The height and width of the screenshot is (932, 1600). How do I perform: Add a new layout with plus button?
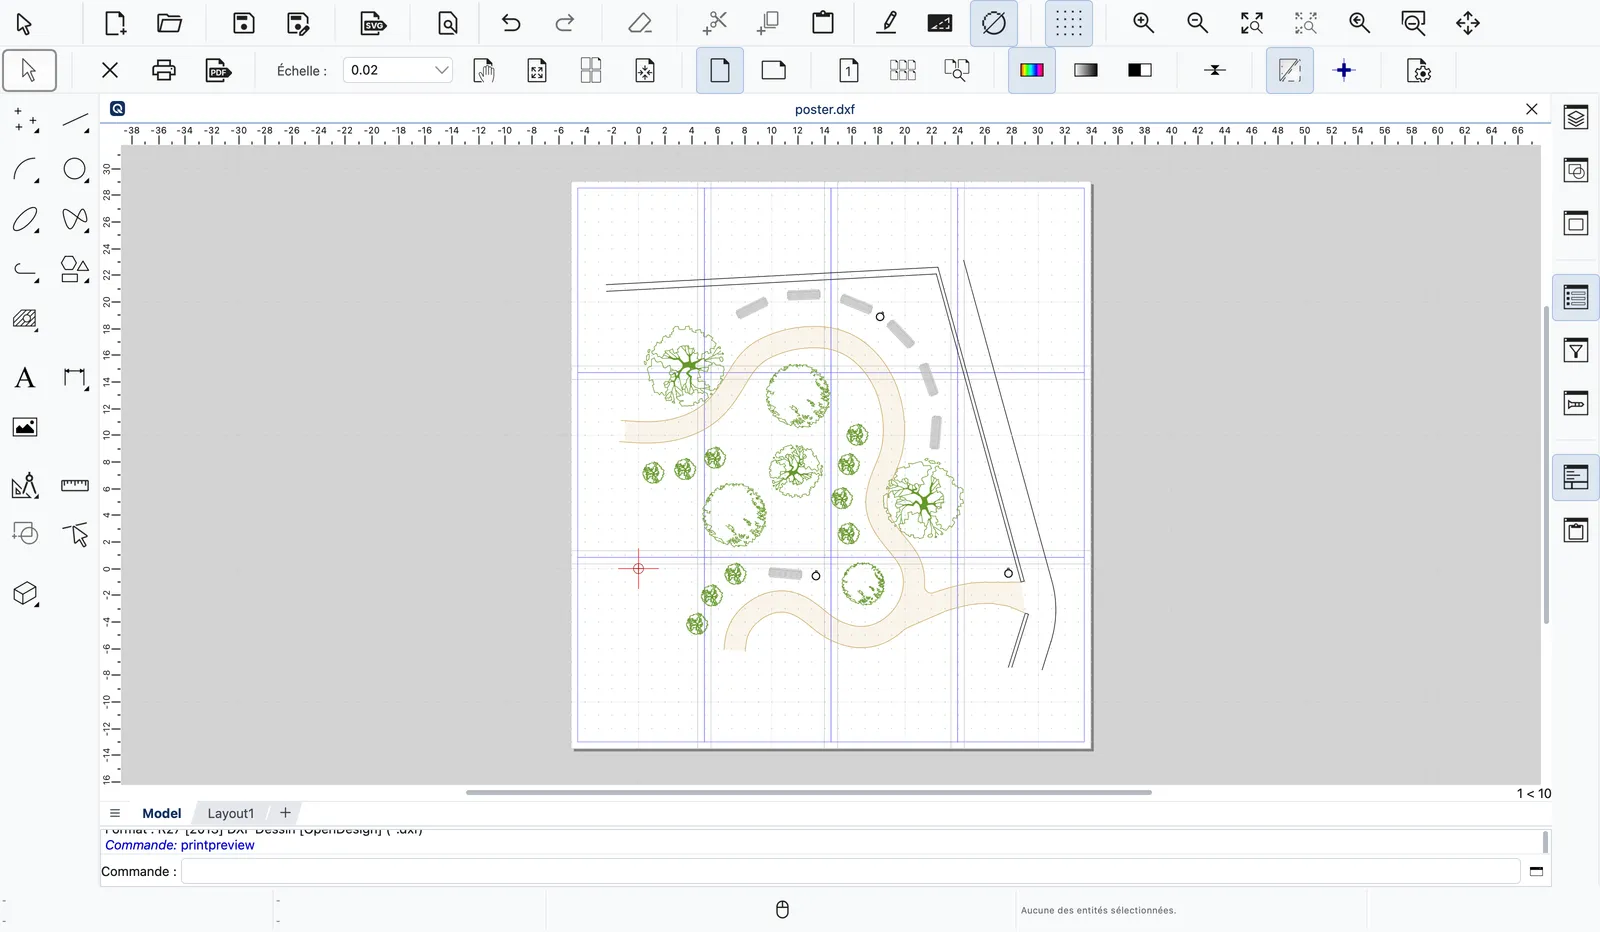[x=285, y=813]
